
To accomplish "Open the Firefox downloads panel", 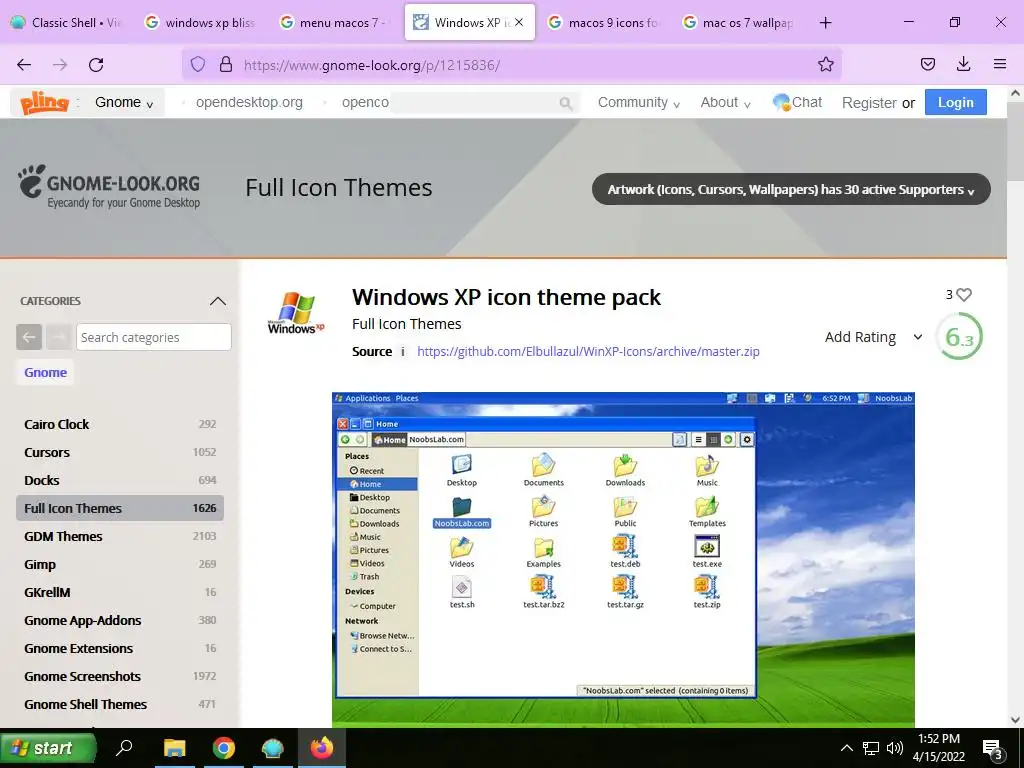I will click(963, 64).
